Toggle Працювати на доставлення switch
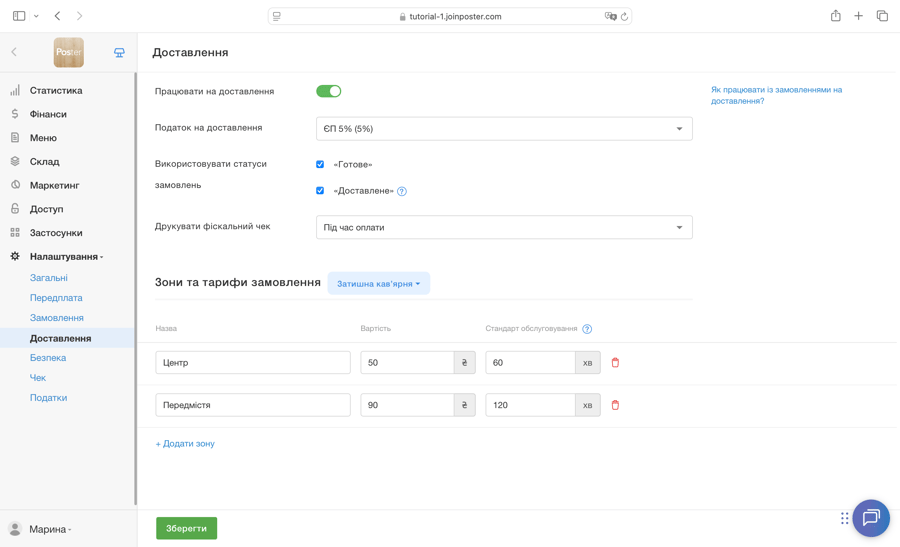Viewport: 900px width, 547px height. coord(329,91)
